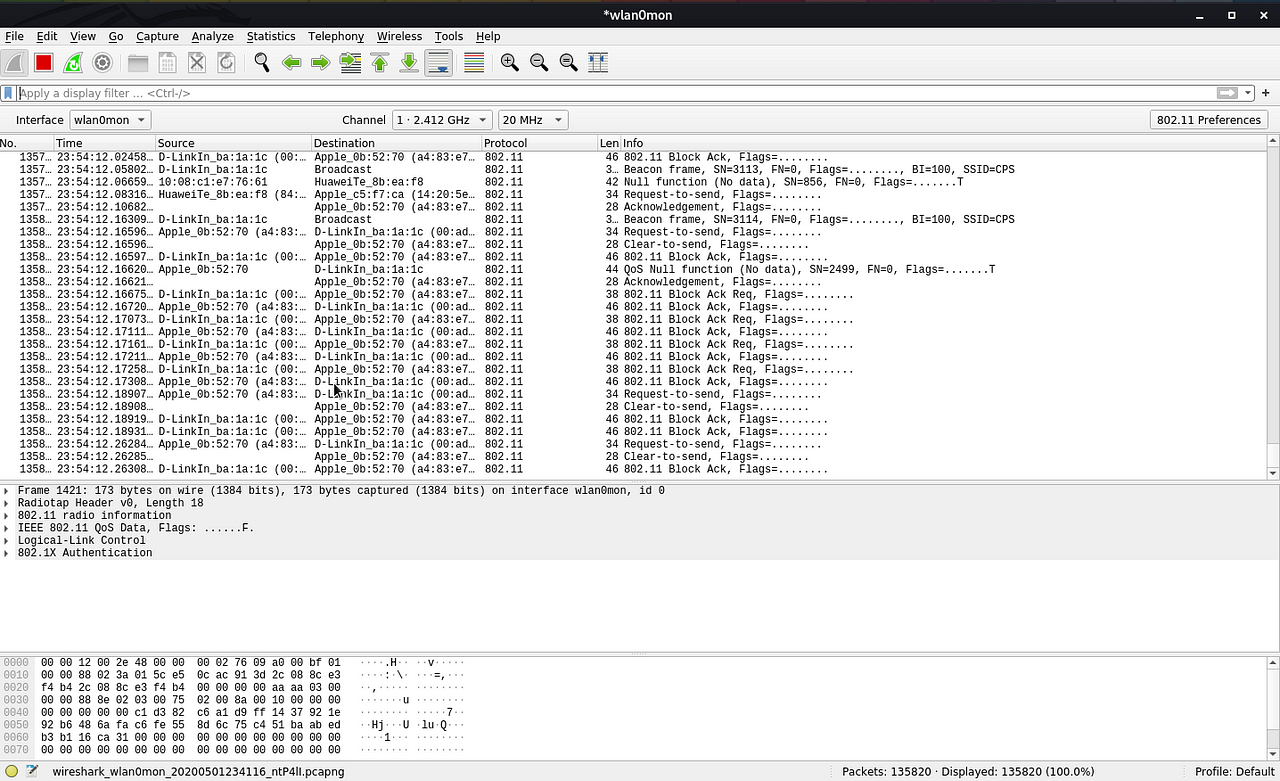Restart the current capture
This screenshot has width=1280, height=781.
click(x=73, y=62)
